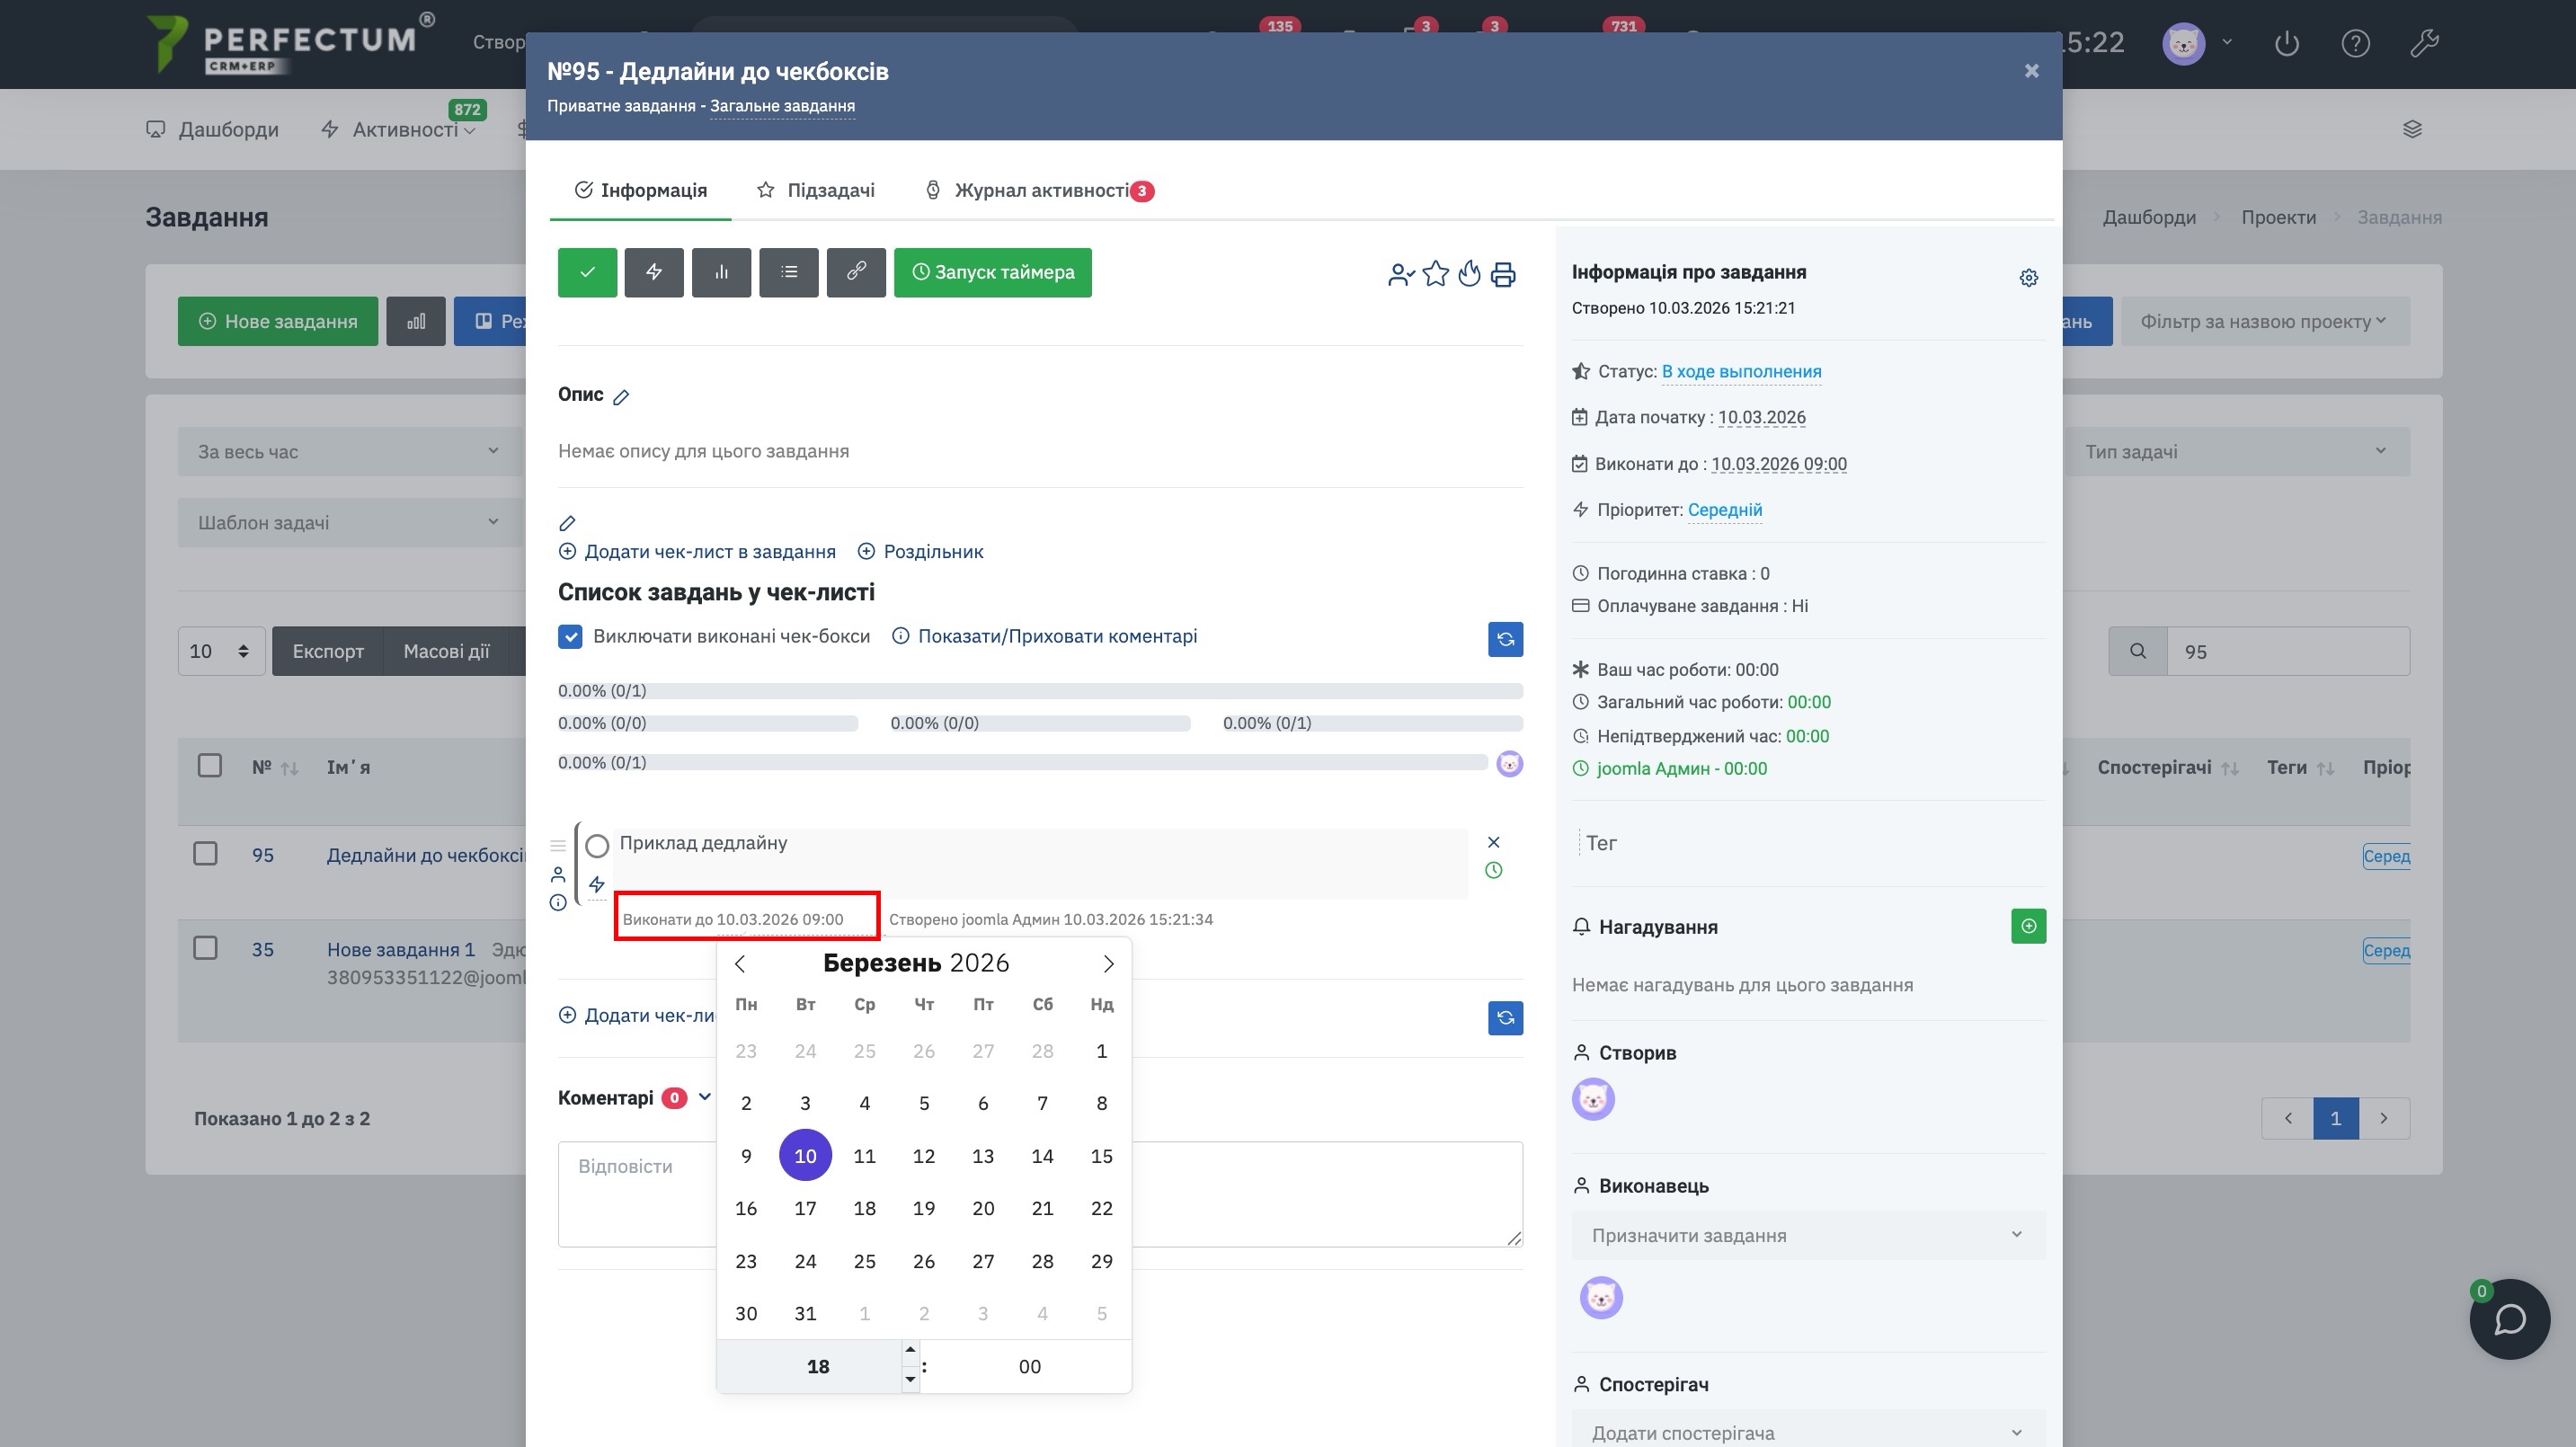The height and width of the screenshot is (1447, 2576).
Task: Delete checklist item Приклад дедлайну
Action: coord(1493,842)
